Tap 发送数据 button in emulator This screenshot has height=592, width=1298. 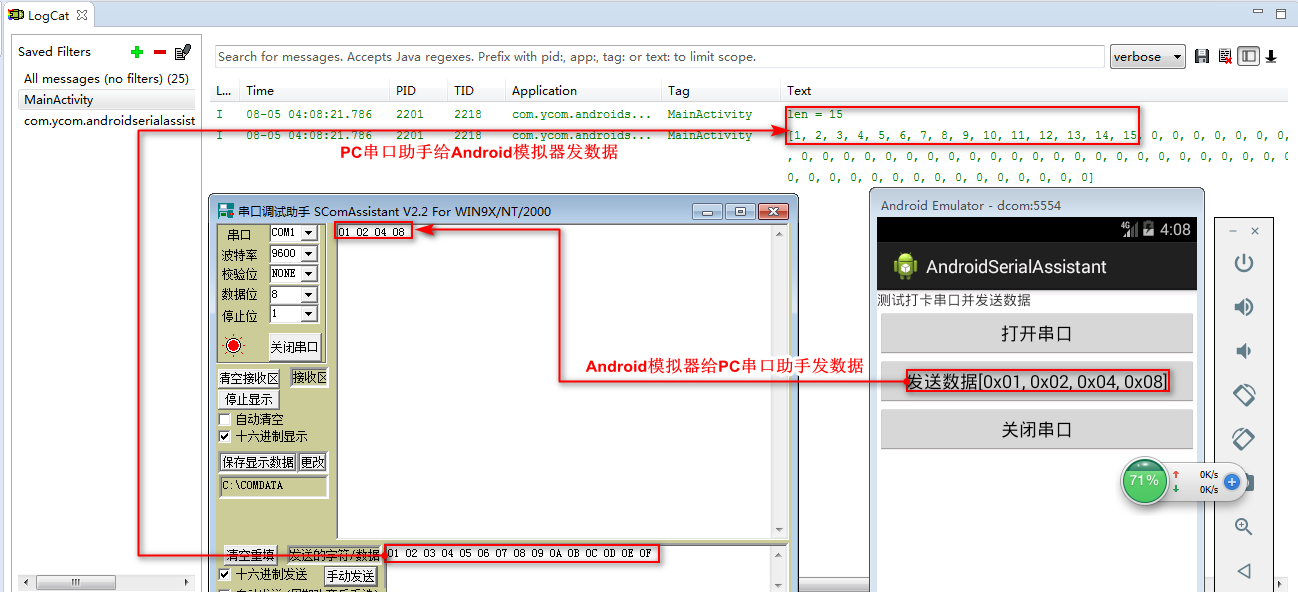(x=1036, y=382)
